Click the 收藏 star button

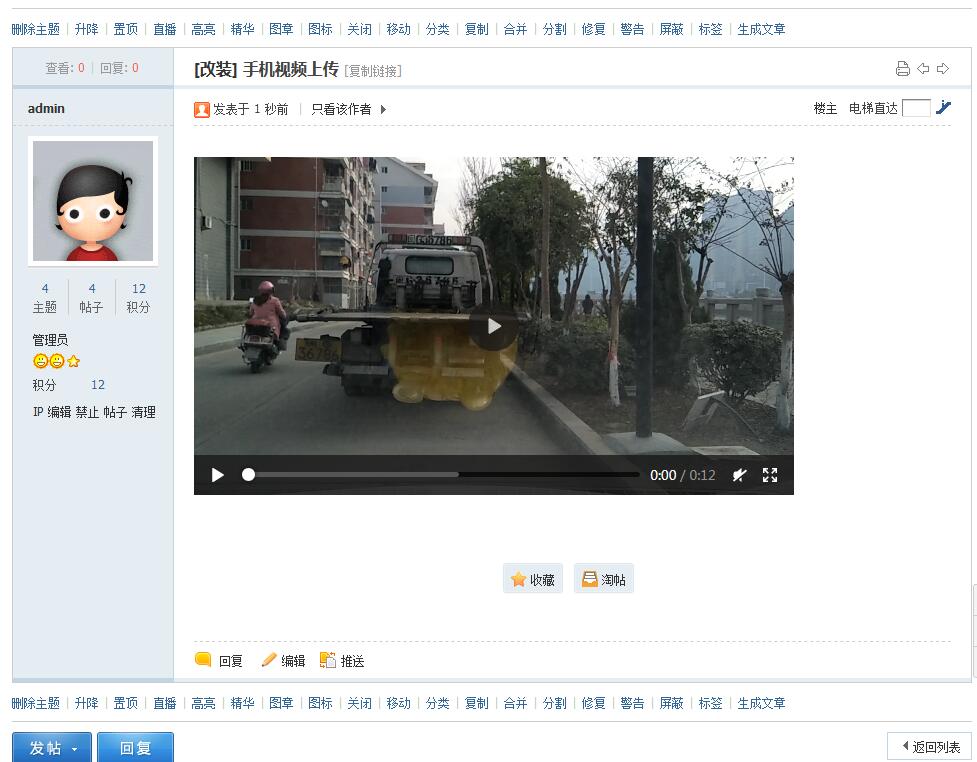(x=532, y=579)
